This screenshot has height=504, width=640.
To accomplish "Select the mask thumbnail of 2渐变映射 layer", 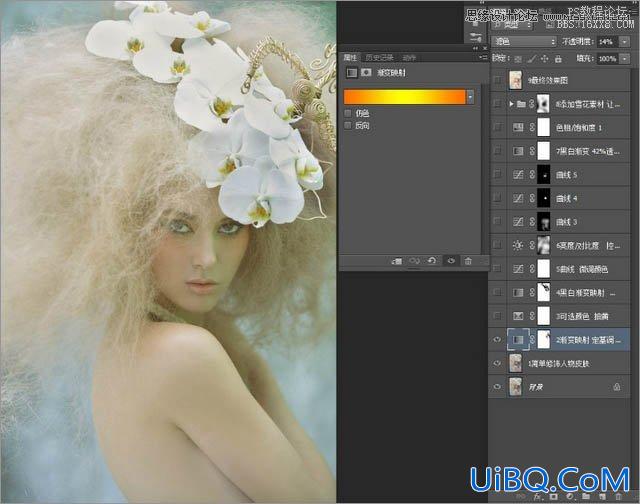I will (543, 340).
